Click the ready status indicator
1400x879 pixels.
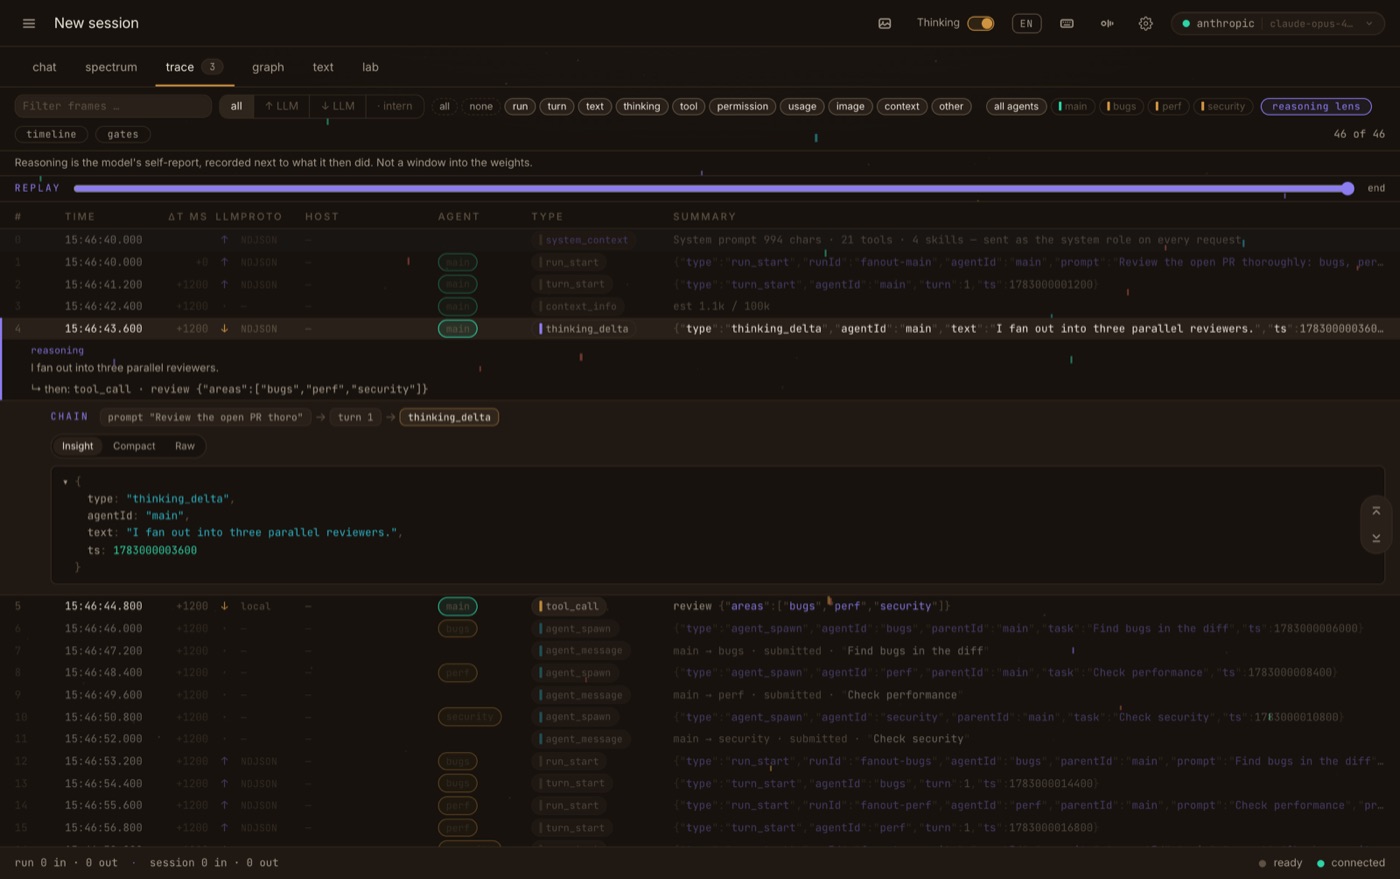1280,863
